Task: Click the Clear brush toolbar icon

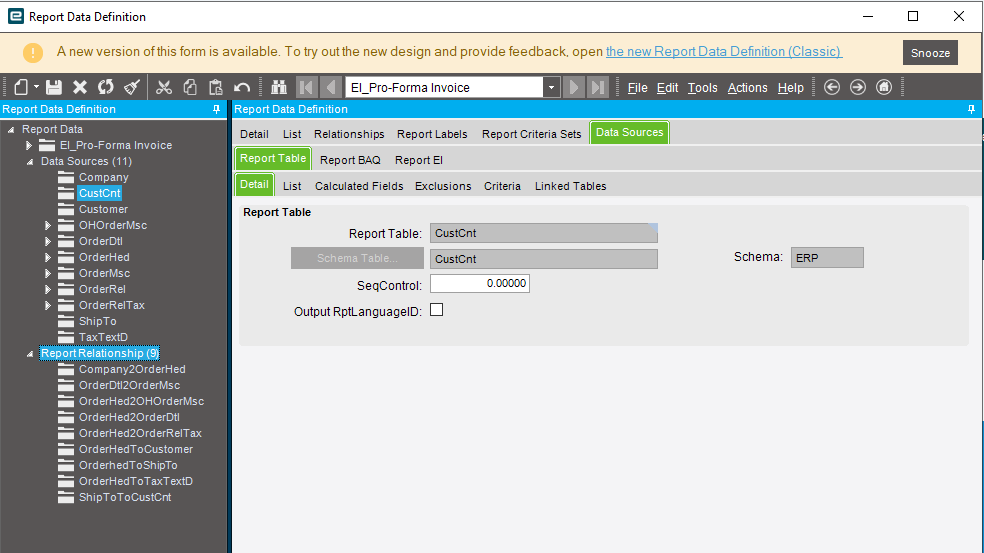Action: [x=132, y=87]
